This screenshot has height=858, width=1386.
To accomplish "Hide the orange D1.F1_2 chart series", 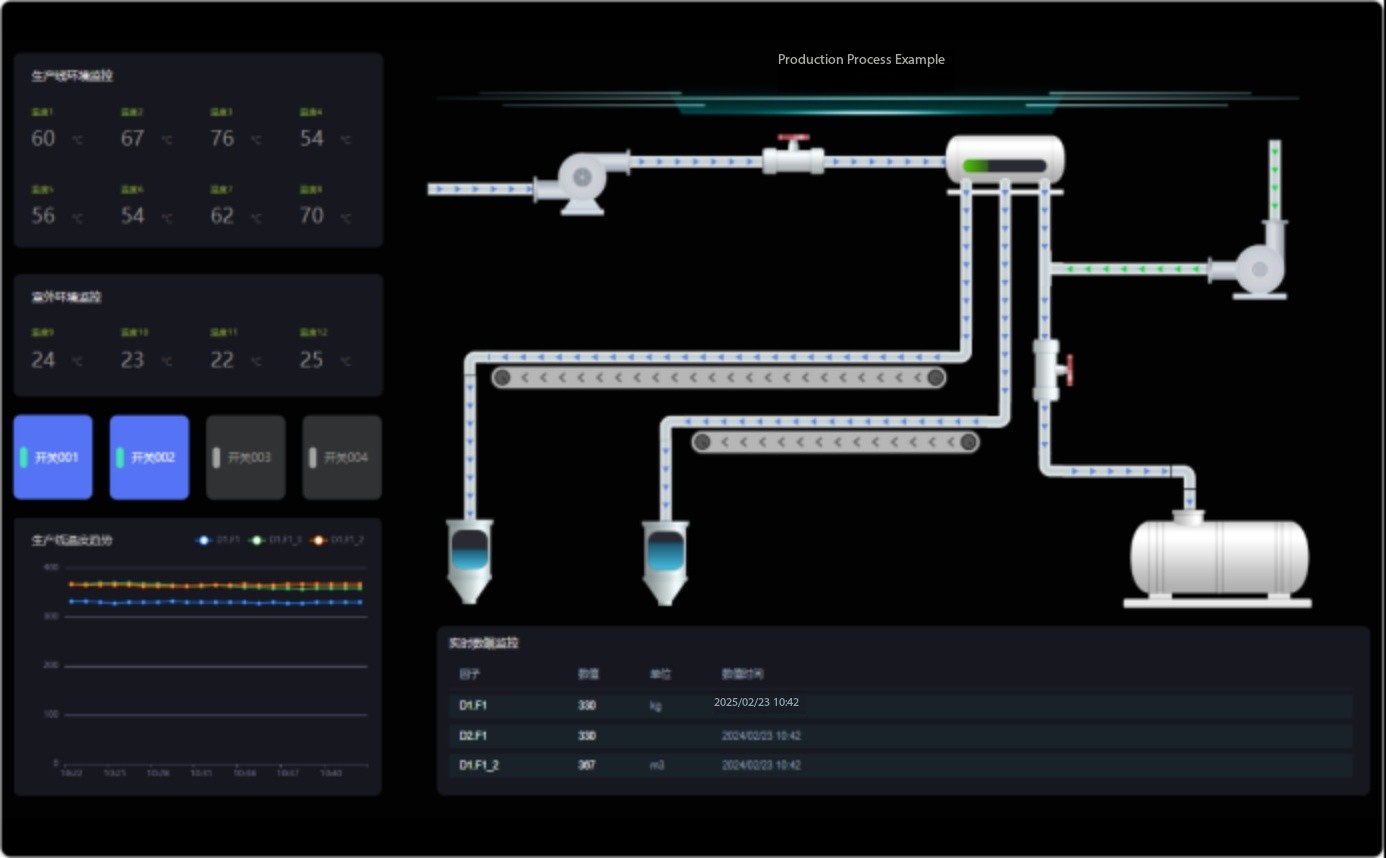I will pyautogui.click(x=337, y=540).
